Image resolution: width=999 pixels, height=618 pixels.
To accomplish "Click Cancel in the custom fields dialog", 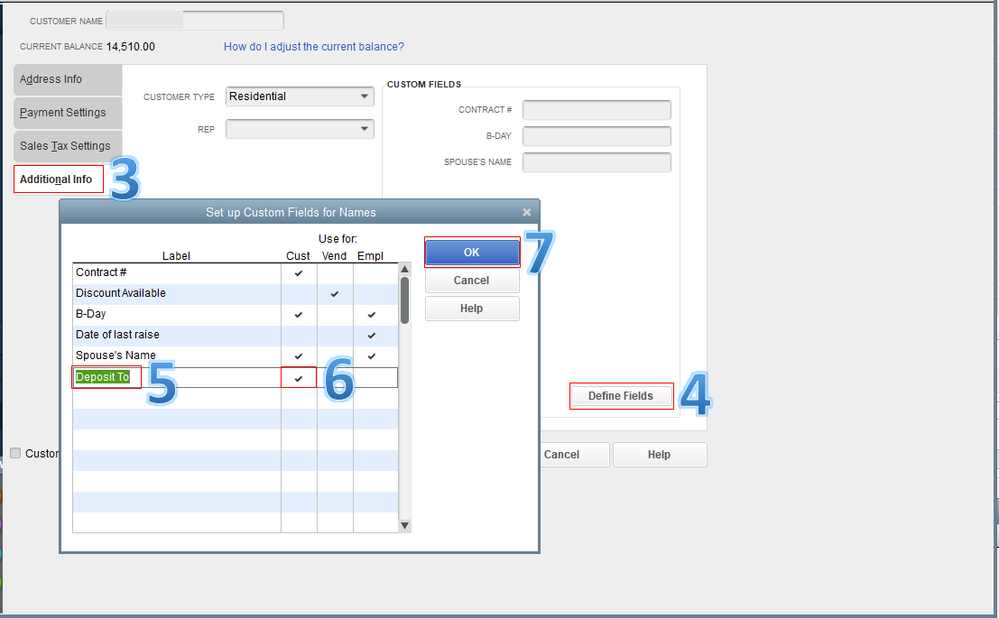I will point(472,280).
